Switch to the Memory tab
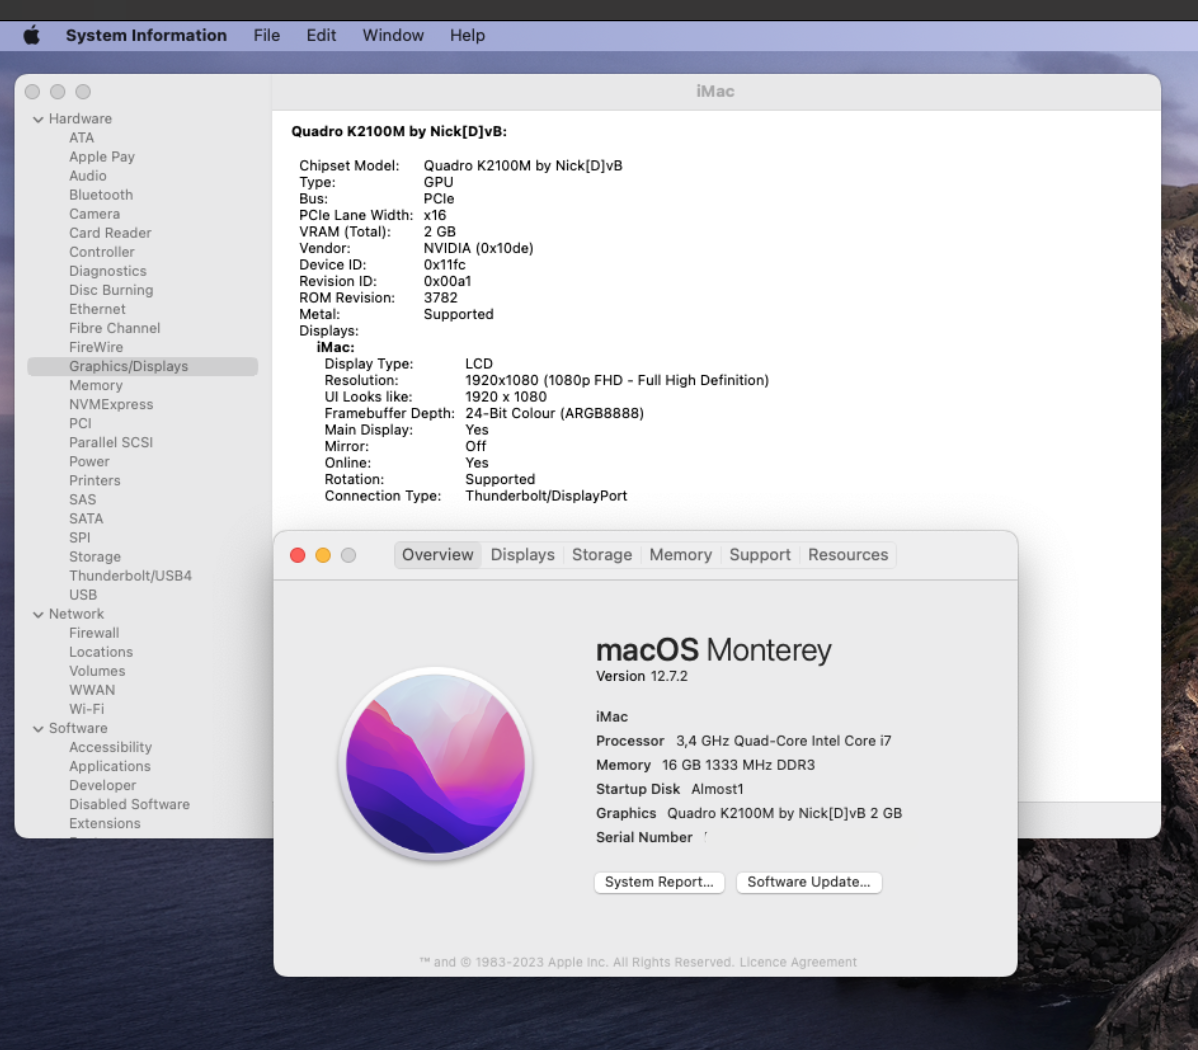 [681, 555]
